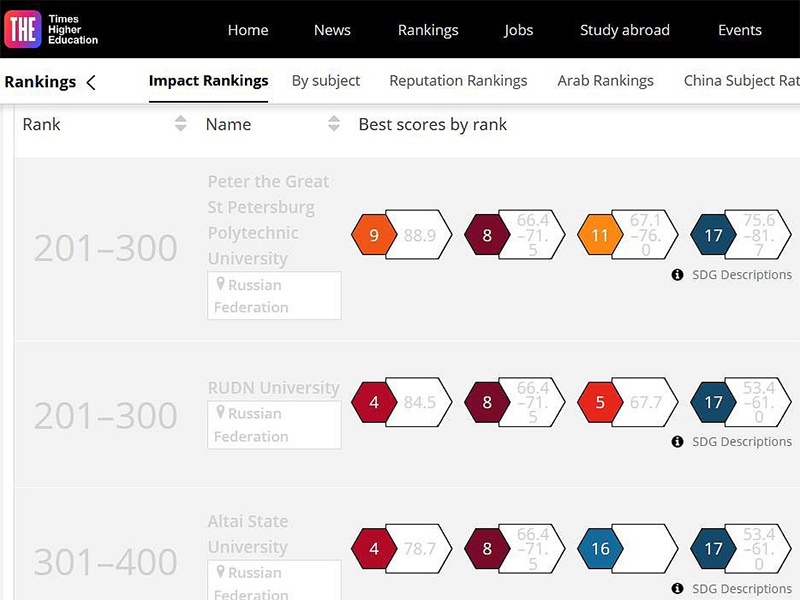Click the info icon in RUDN University's row
The height and width of the screenshot is (600, 800).
pos(677,441)
